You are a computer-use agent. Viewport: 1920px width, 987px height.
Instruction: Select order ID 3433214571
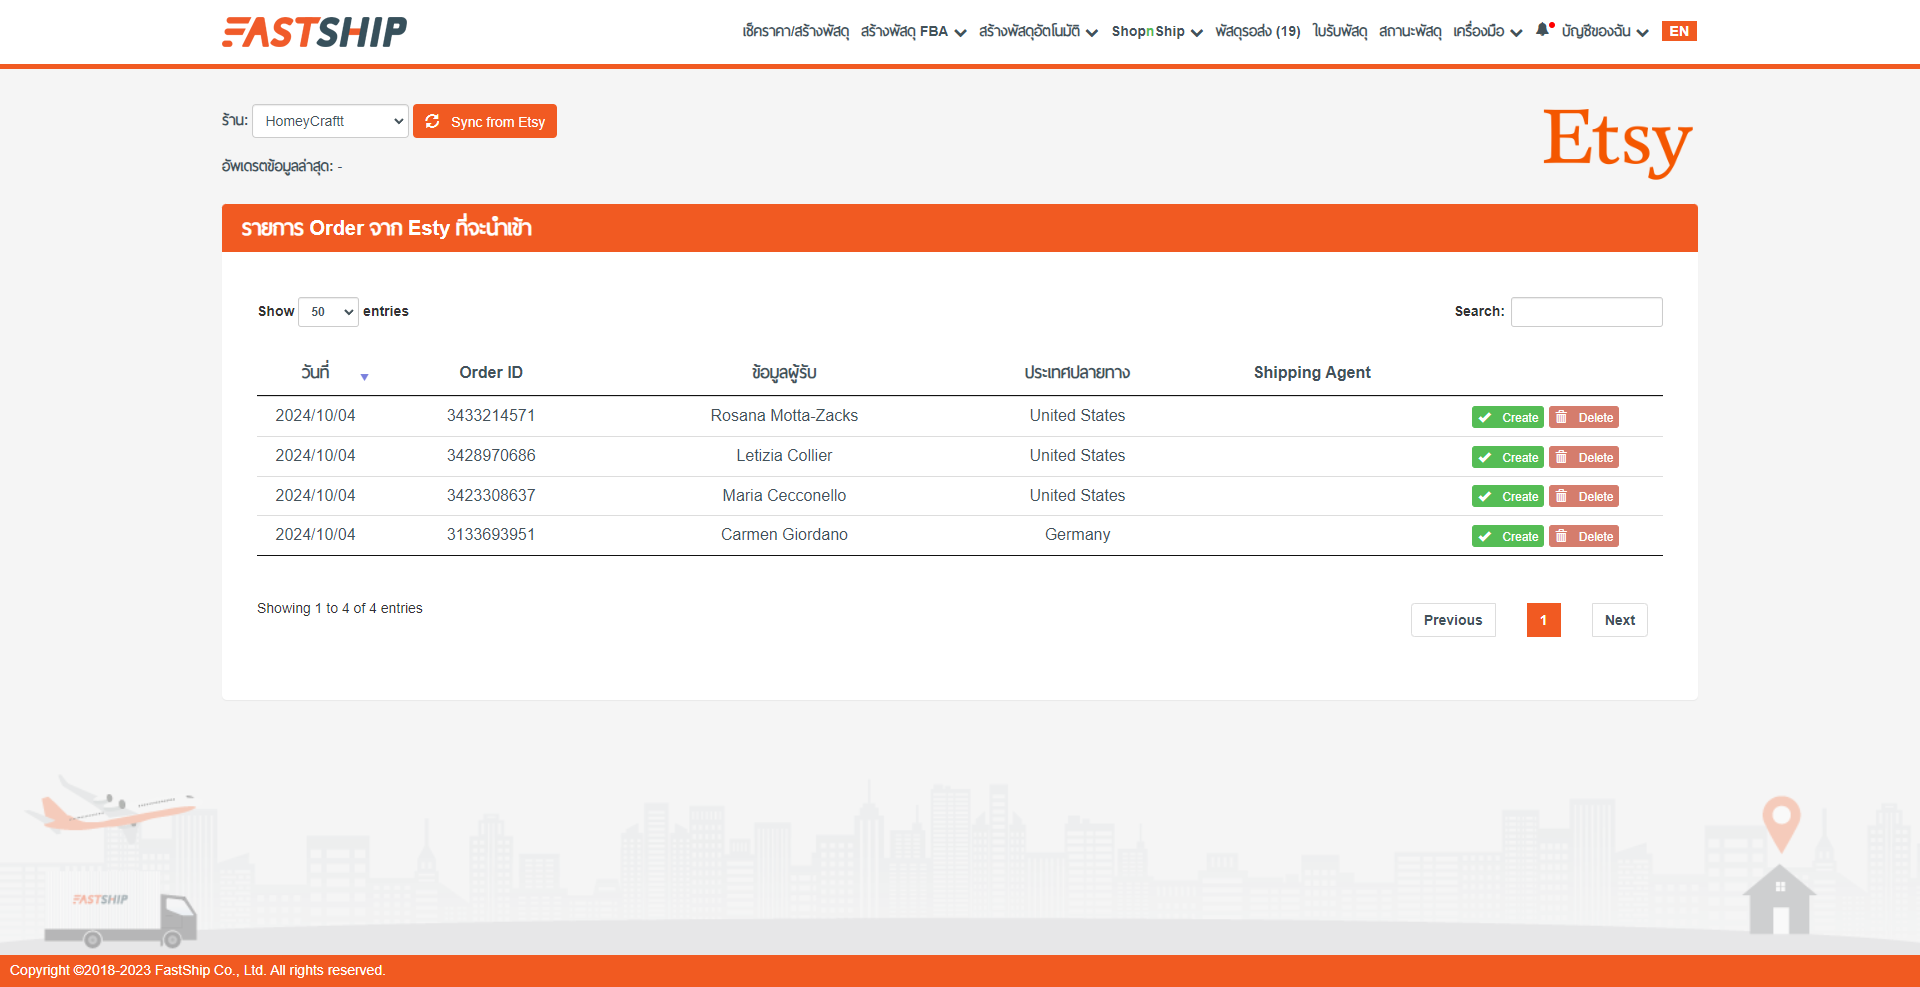(x=491, y=415)
